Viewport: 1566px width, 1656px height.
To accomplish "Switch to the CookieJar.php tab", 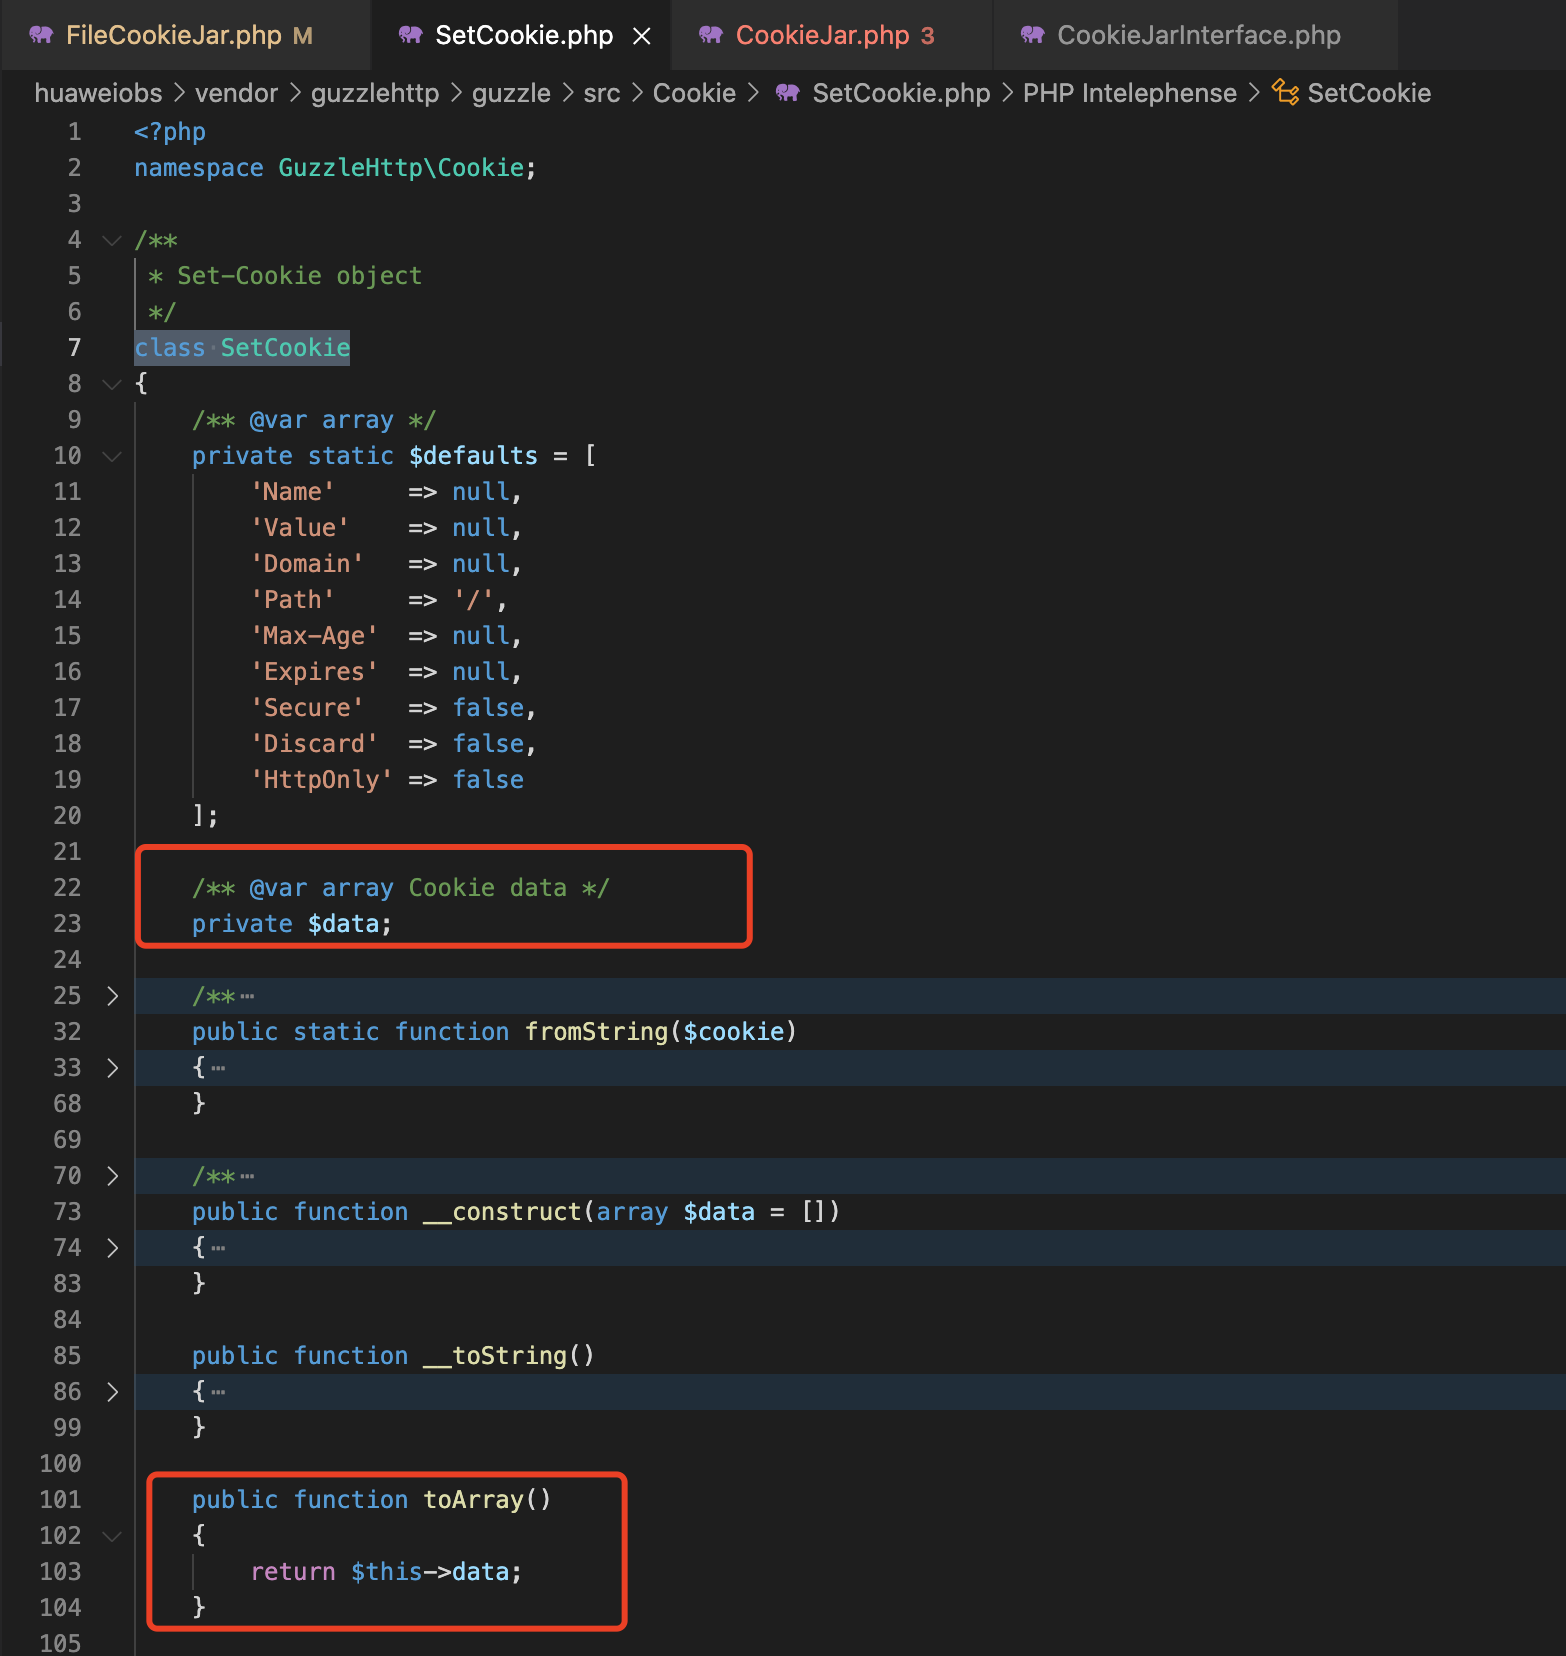I will 822,35.
